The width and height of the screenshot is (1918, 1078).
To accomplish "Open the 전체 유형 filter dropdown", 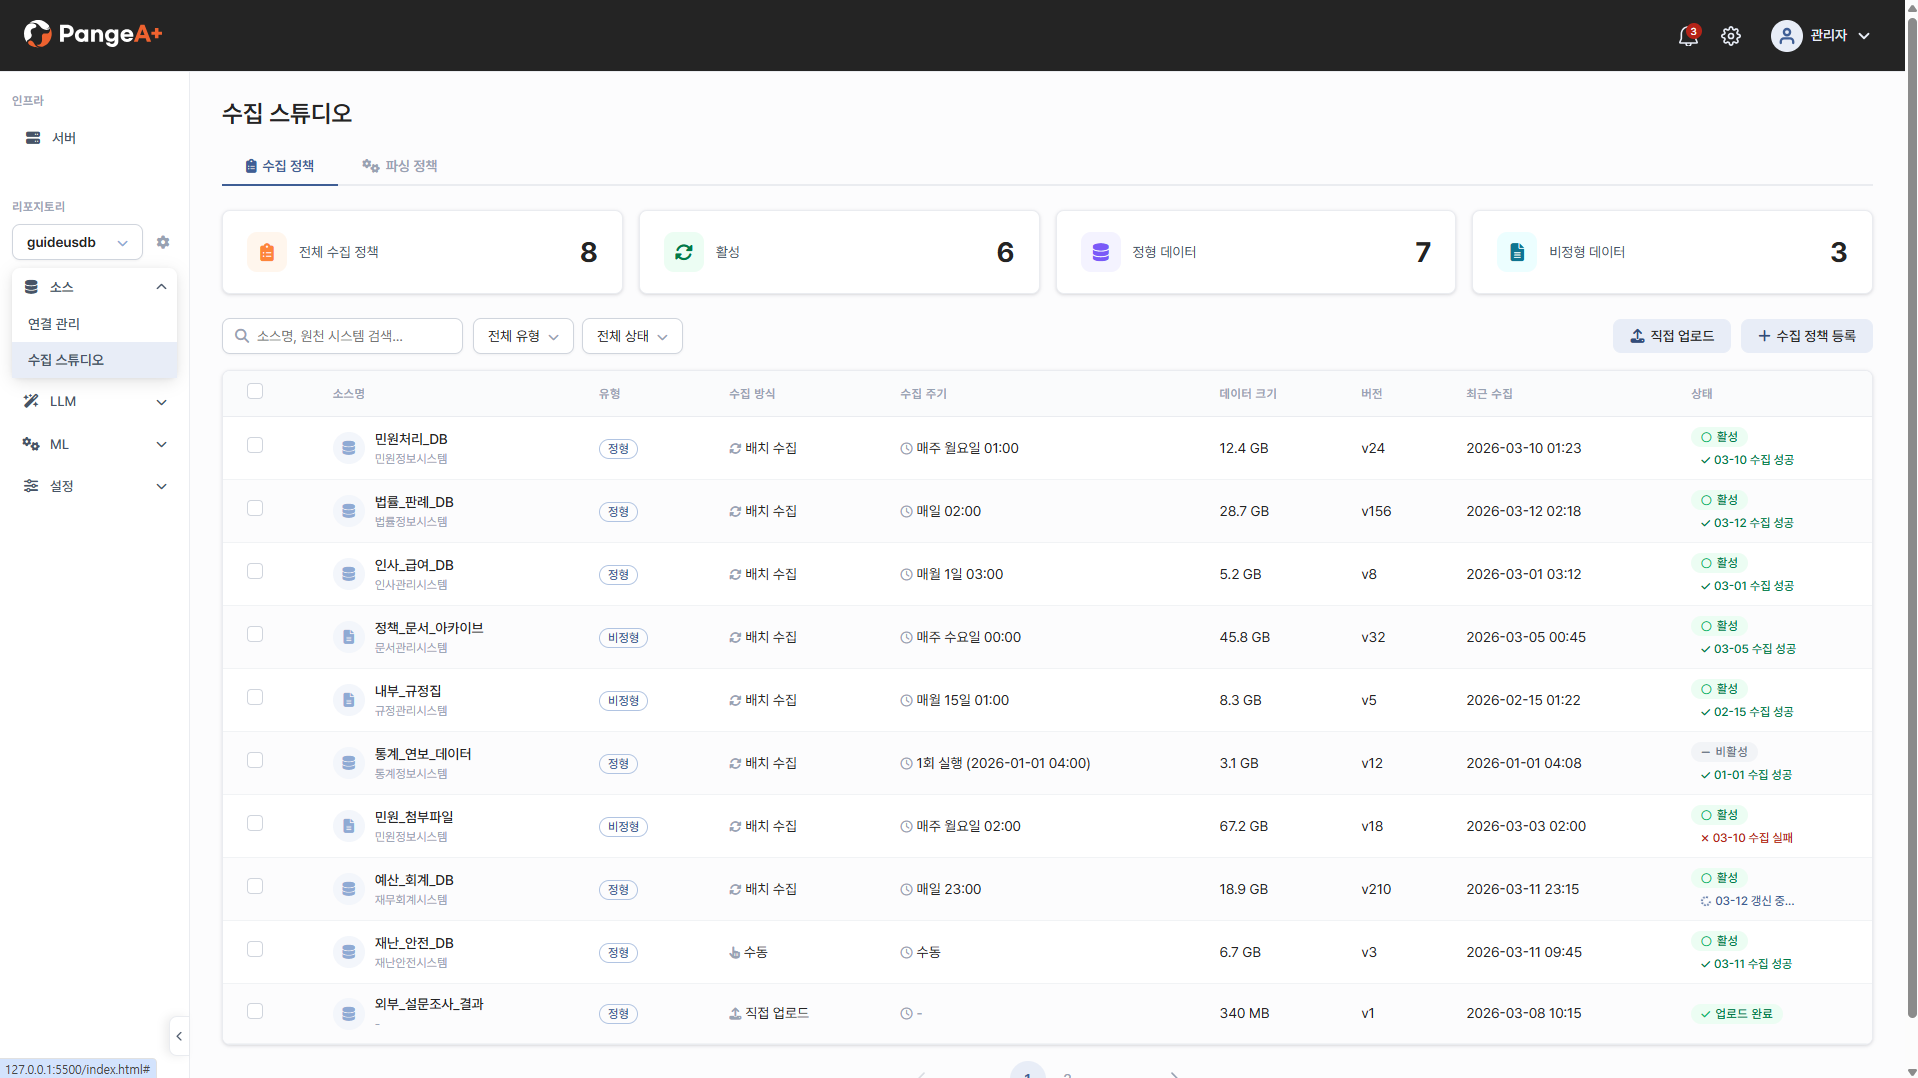I will click(523, 336).
